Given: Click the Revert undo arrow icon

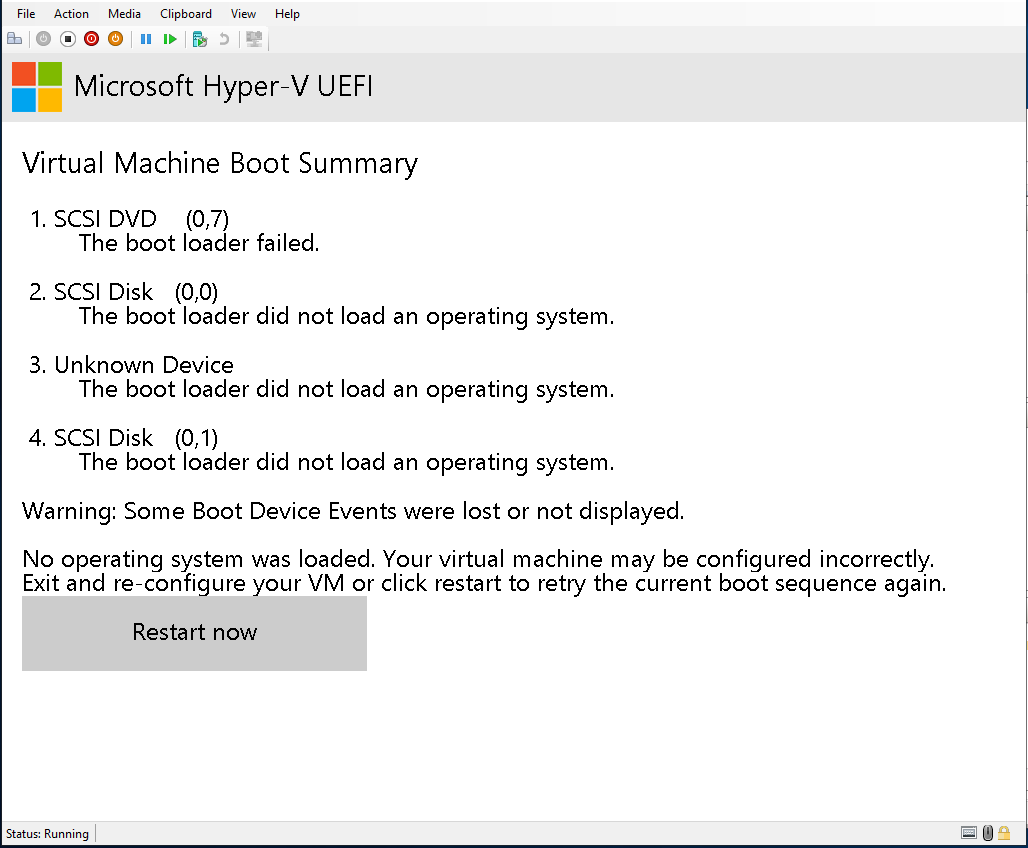Looking at the screenshot, I should [224, 39].
